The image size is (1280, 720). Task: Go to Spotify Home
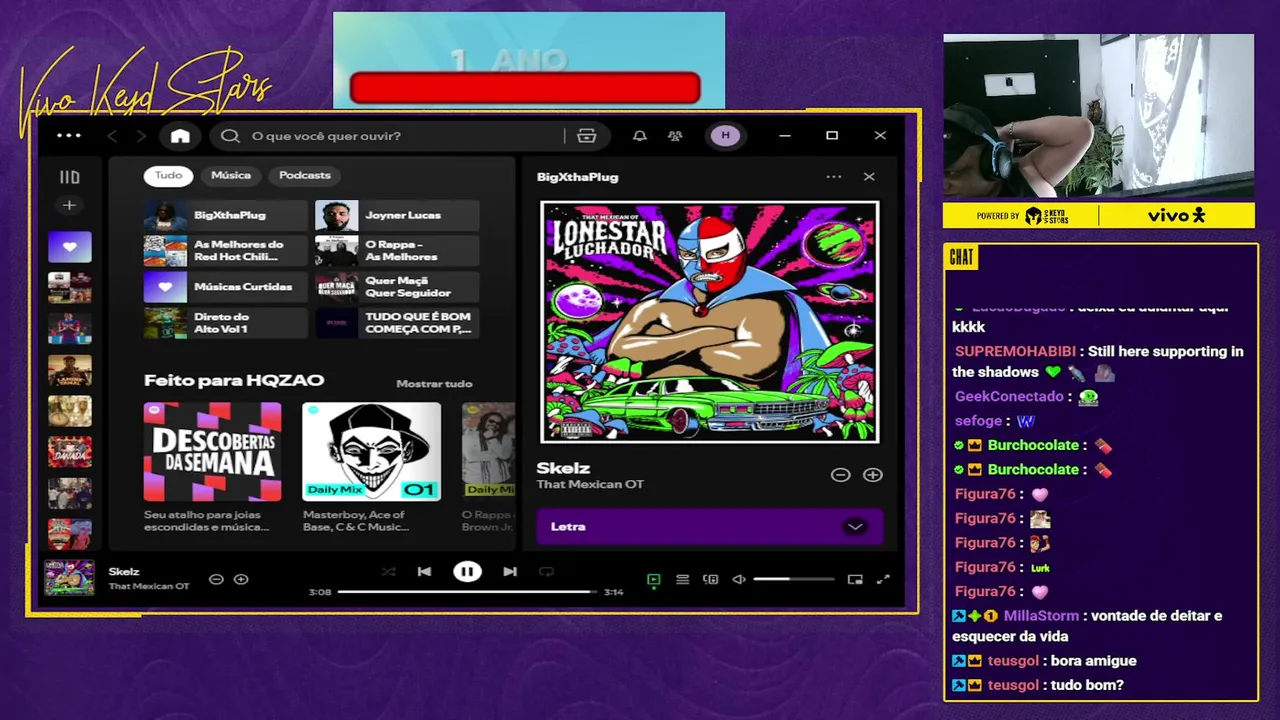pyautogui.click(x=180, y=136)
